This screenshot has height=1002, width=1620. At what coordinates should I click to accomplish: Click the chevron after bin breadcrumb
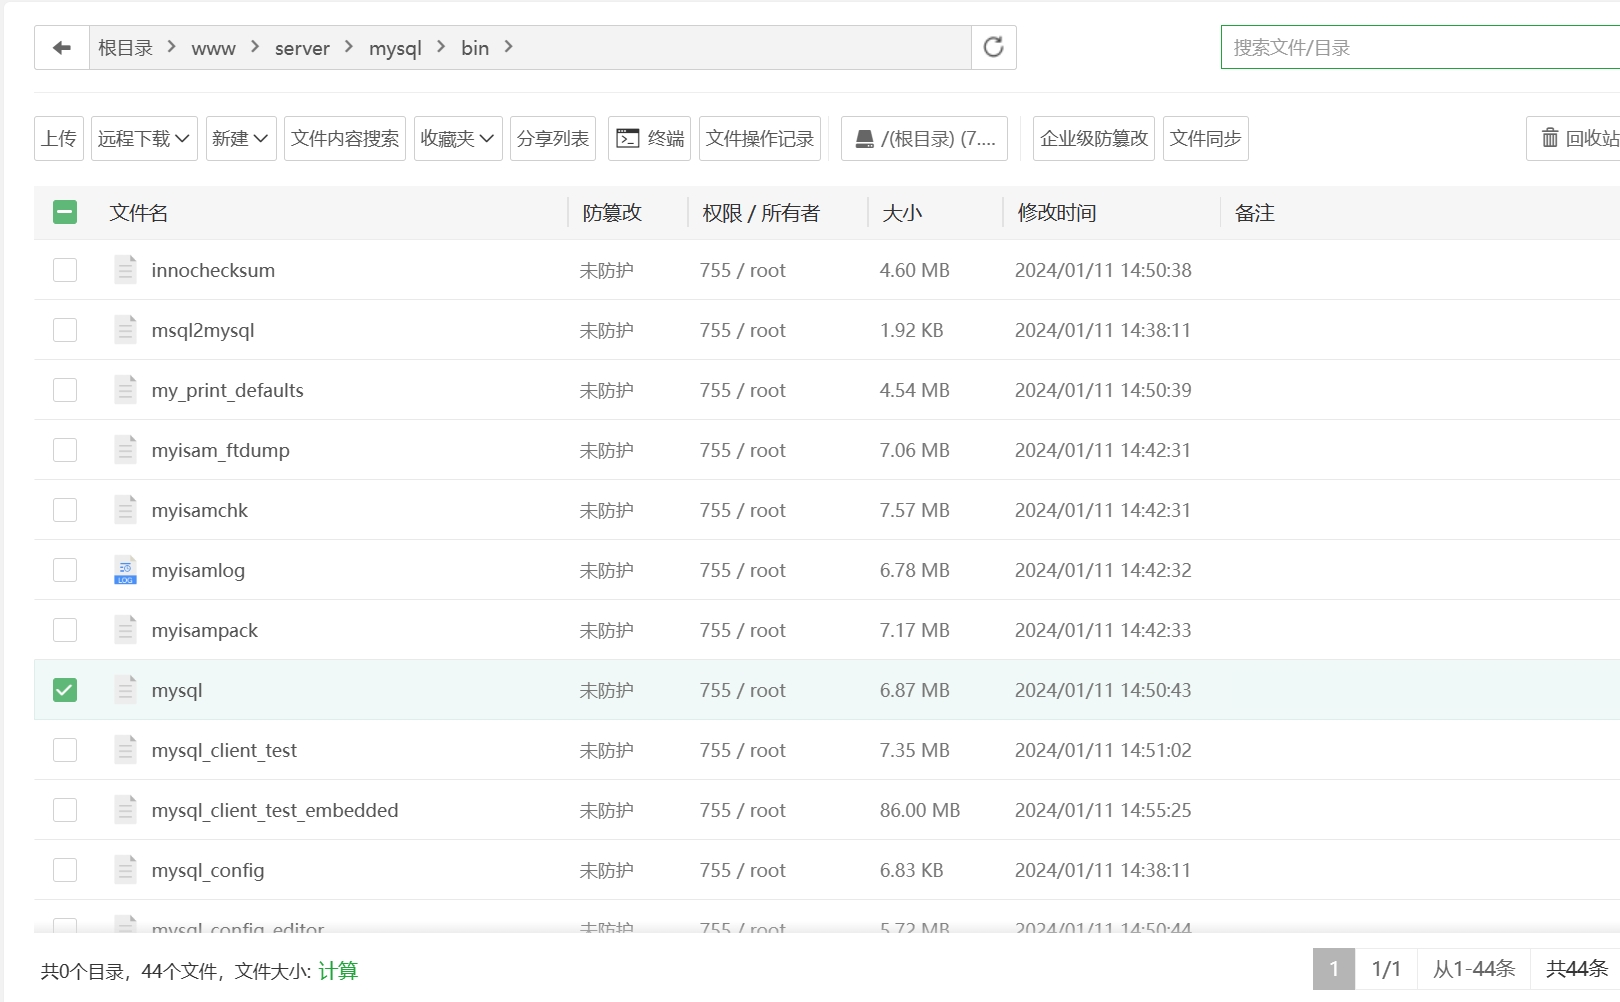(x=509, y=47)
